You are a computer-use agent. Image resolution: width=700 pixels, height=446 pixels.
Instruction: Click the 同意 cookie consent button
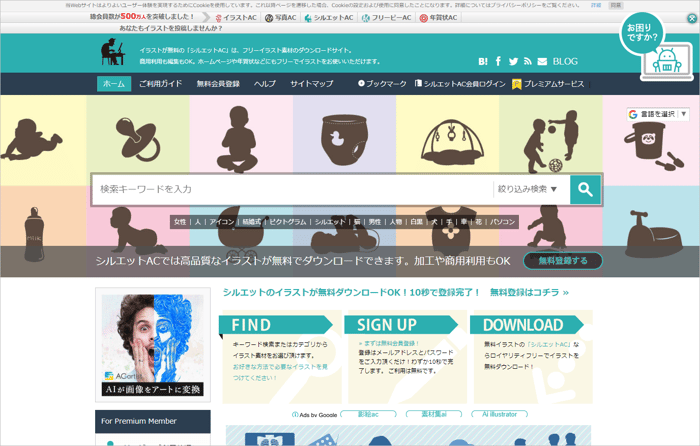tap(616, 5)
